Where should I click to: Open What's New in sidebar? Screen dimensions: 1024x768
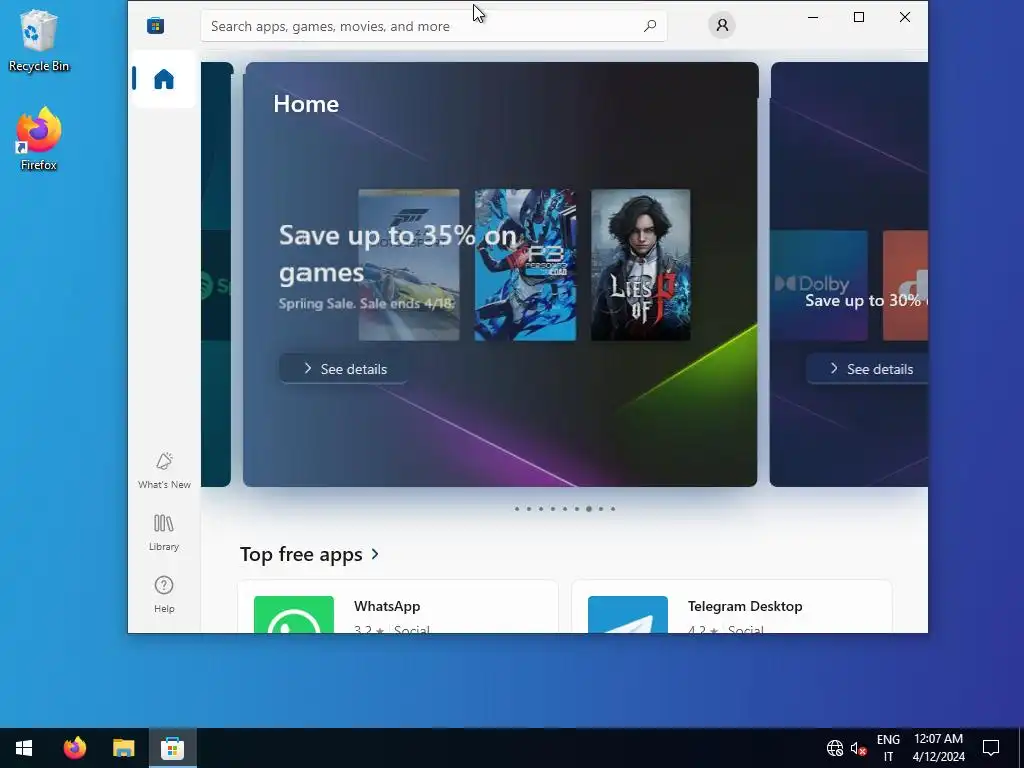click(x=164, y=470)
